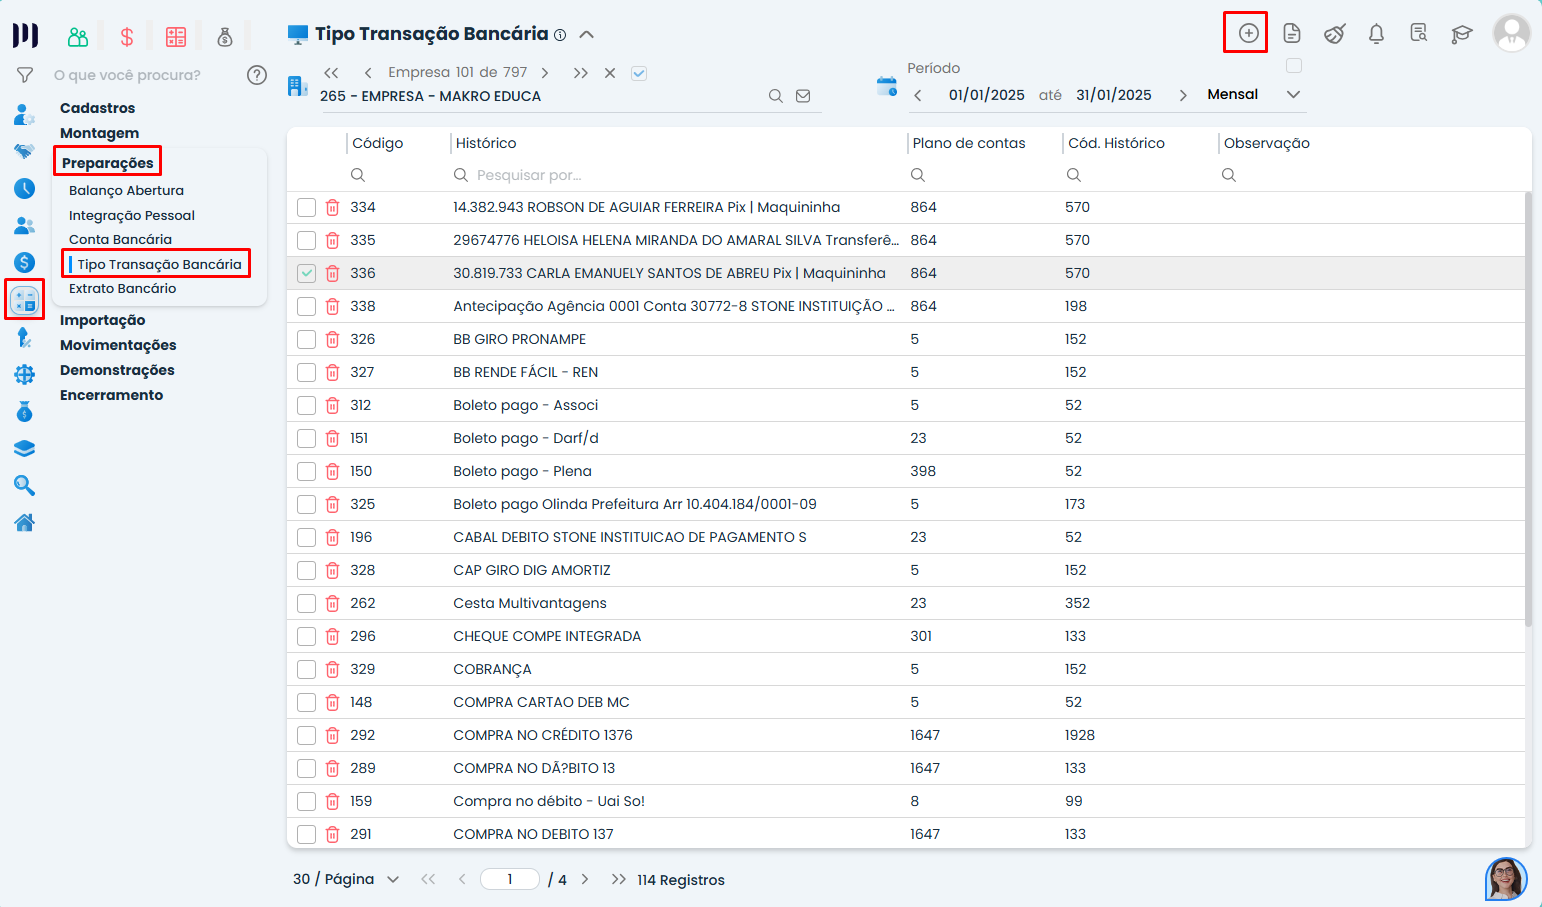Delete row 334 using trash icon
This screenshot has height=907, width=1542.
pos(333,207)
